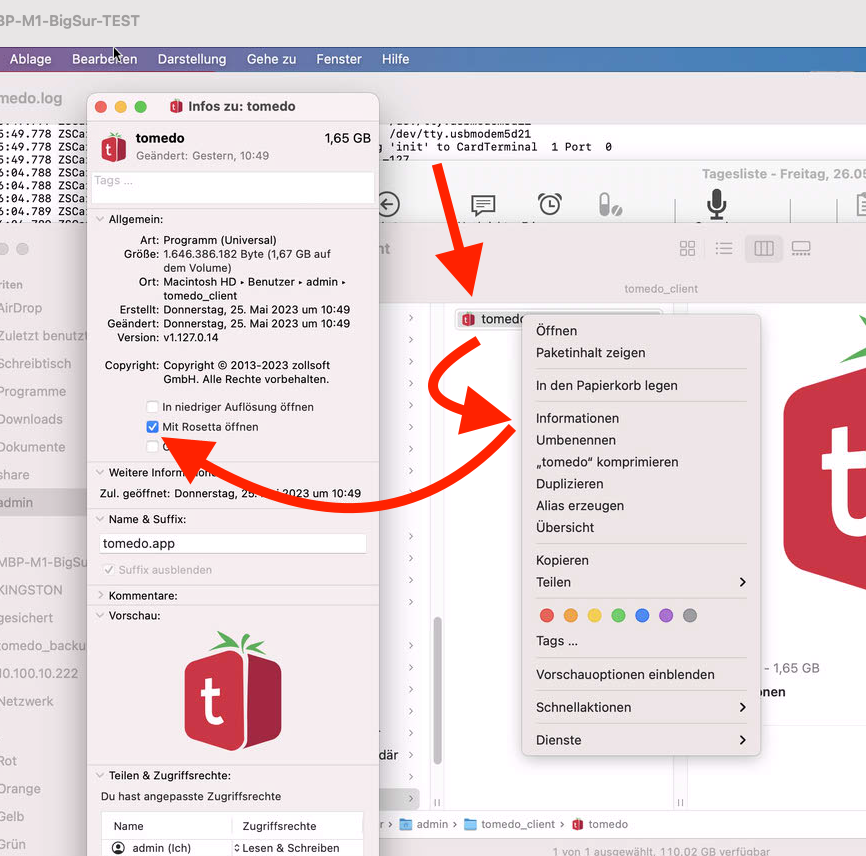Switch Finder to column view
866x856 pixels.
tap(764, 249)
